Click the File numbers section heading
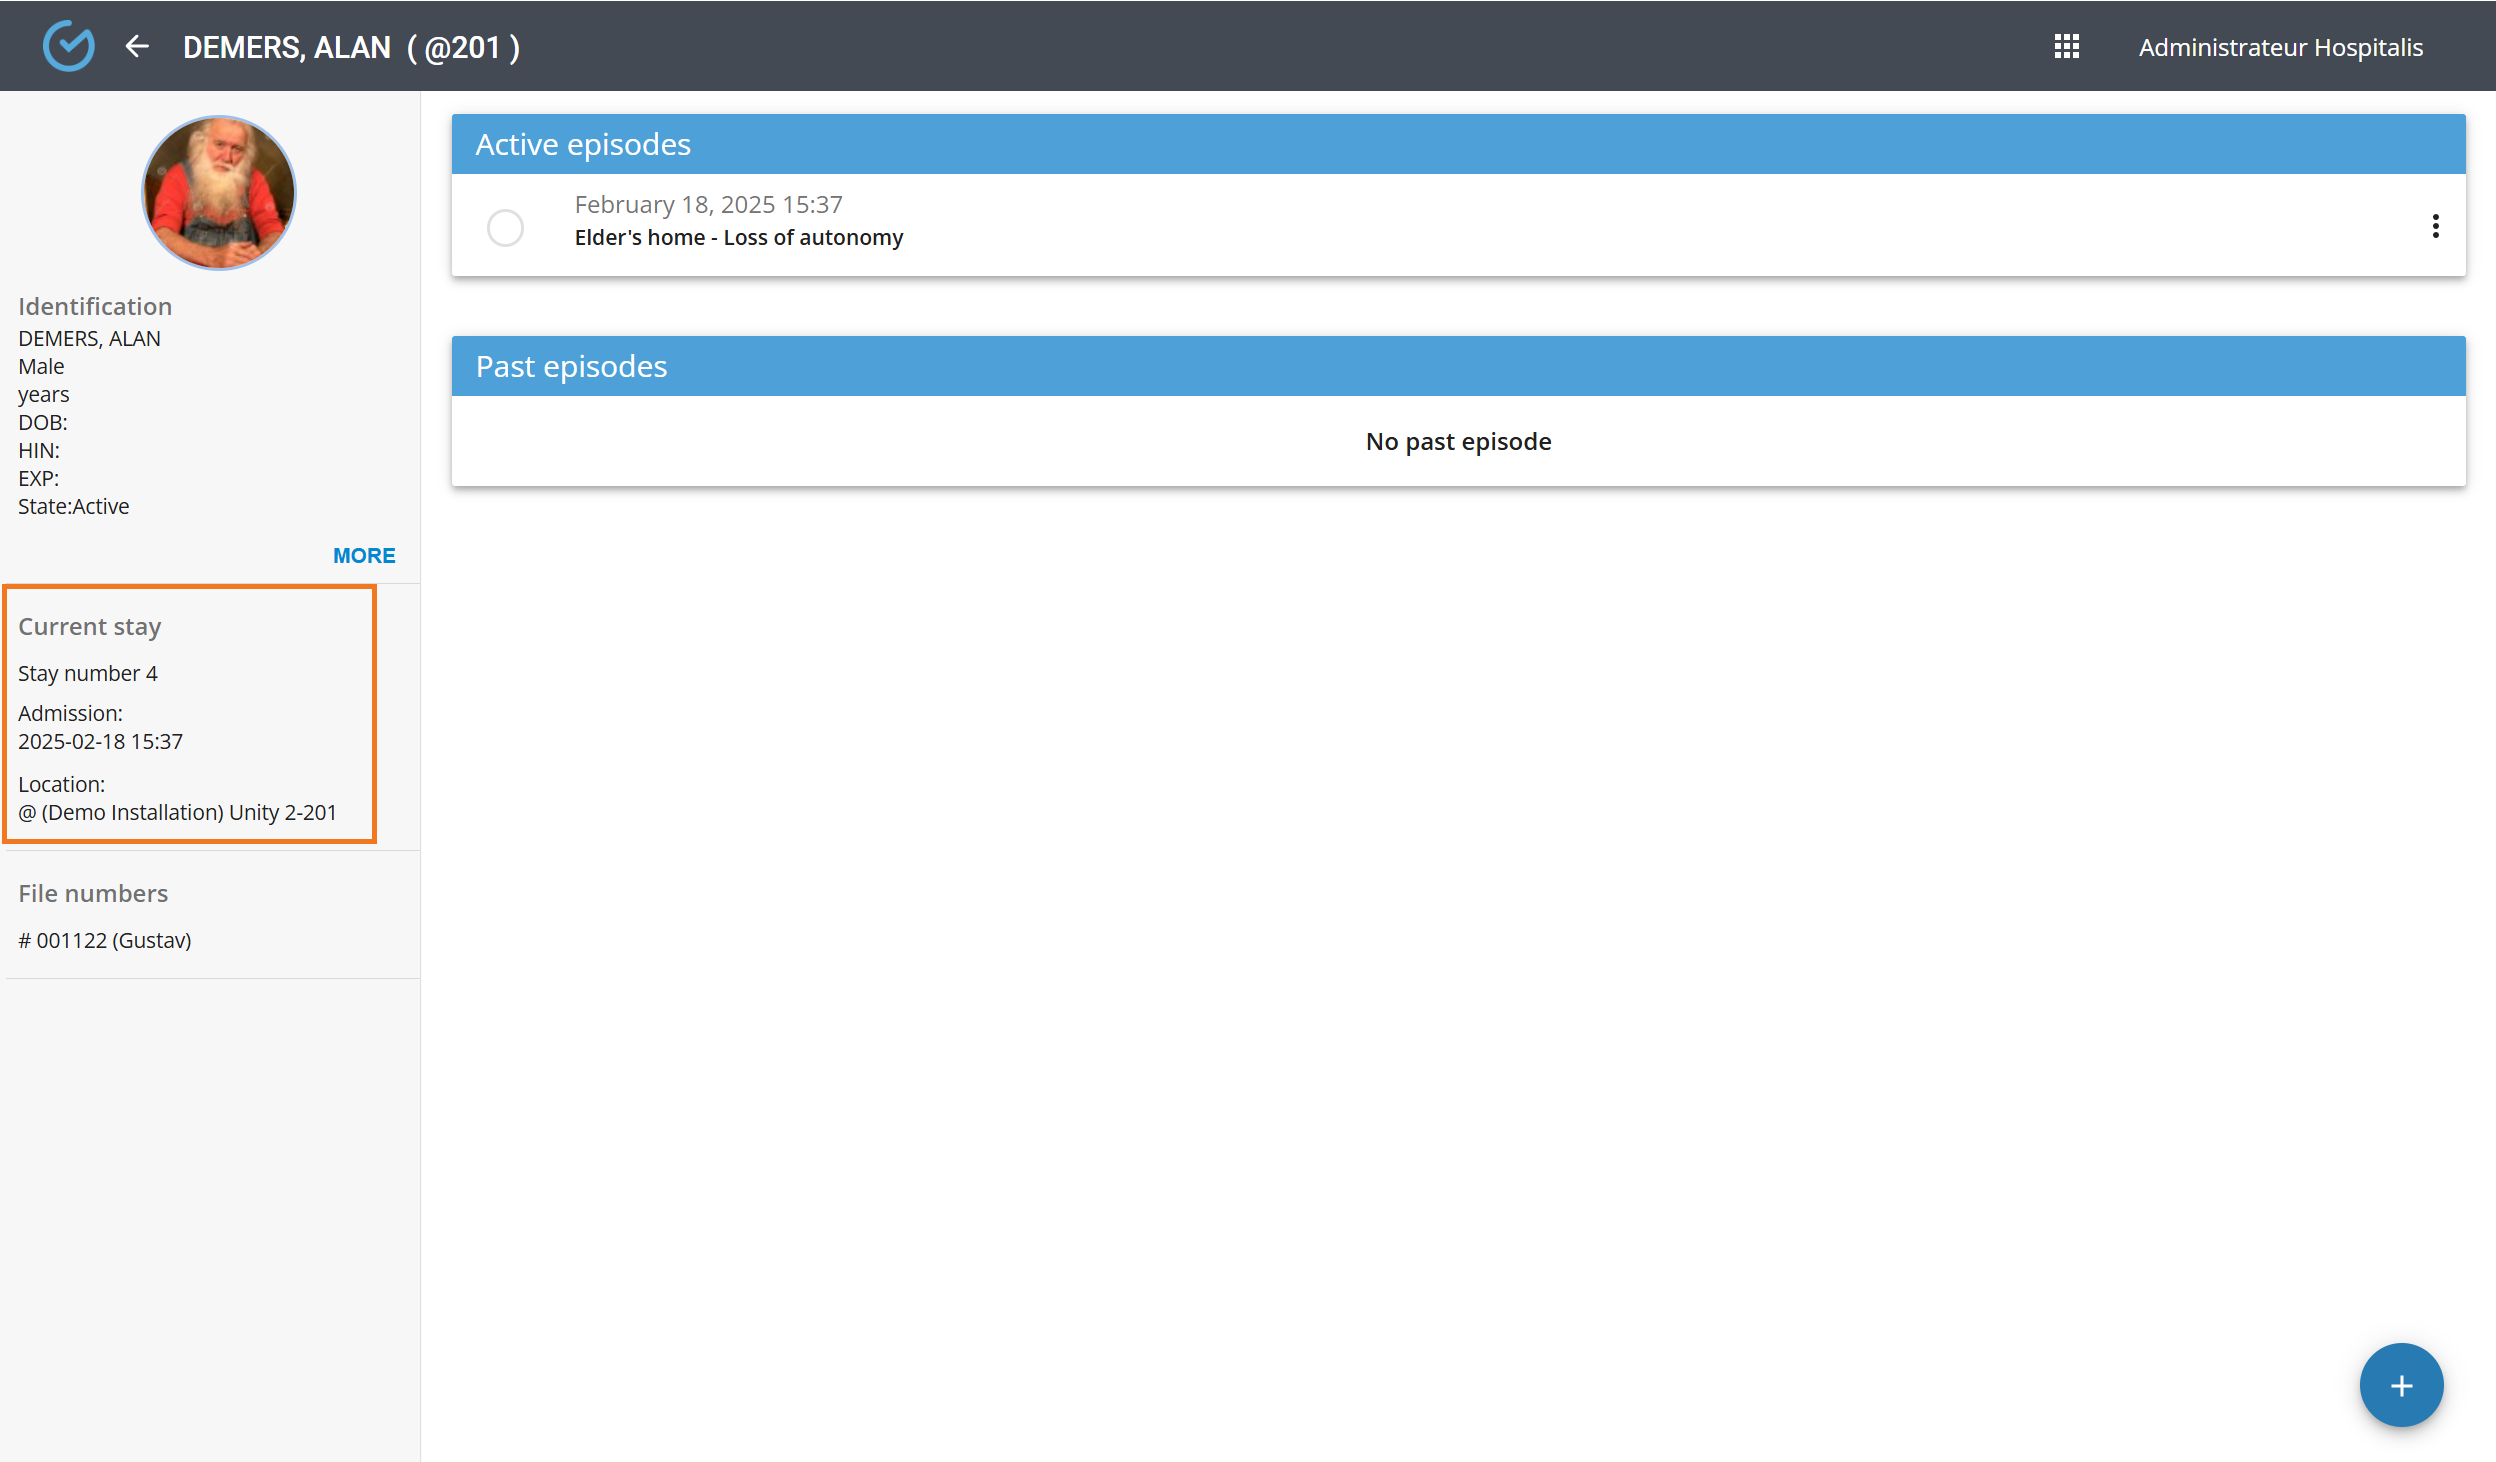Screen dimensions: 2496x1462 [x=93, y=894]
